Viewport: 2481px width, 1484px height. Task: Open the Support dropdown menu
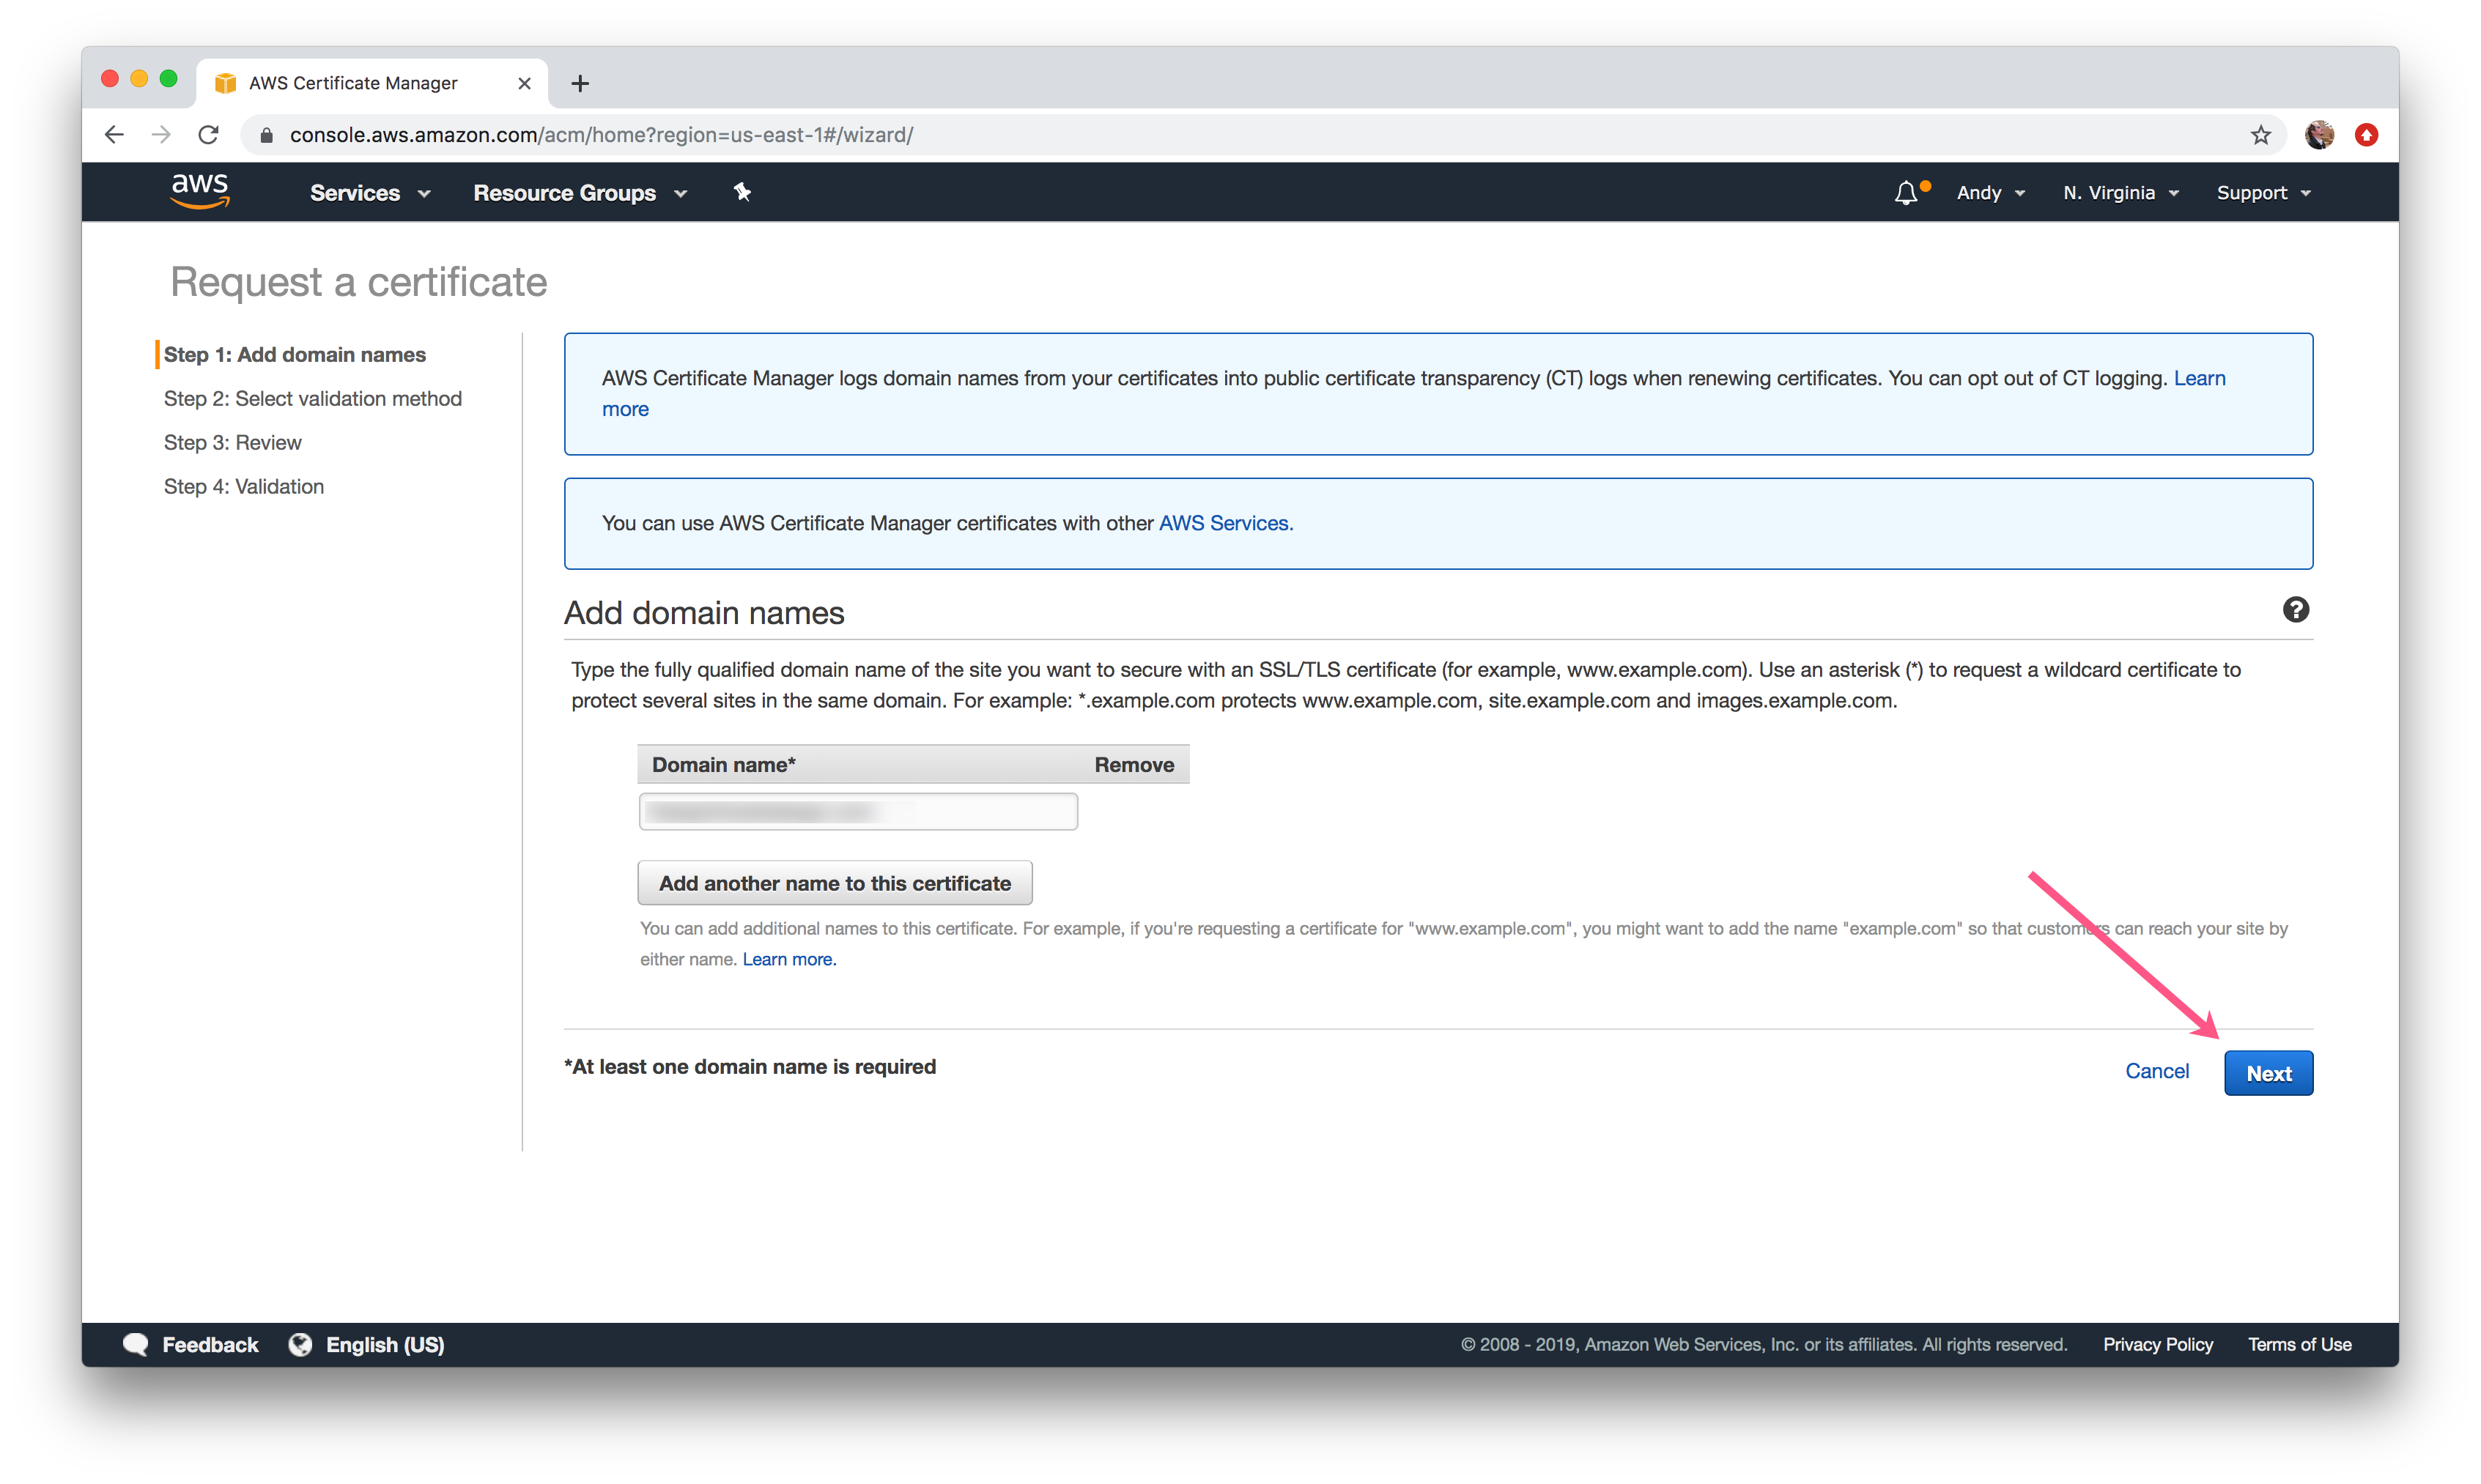tap(2263, 193)
